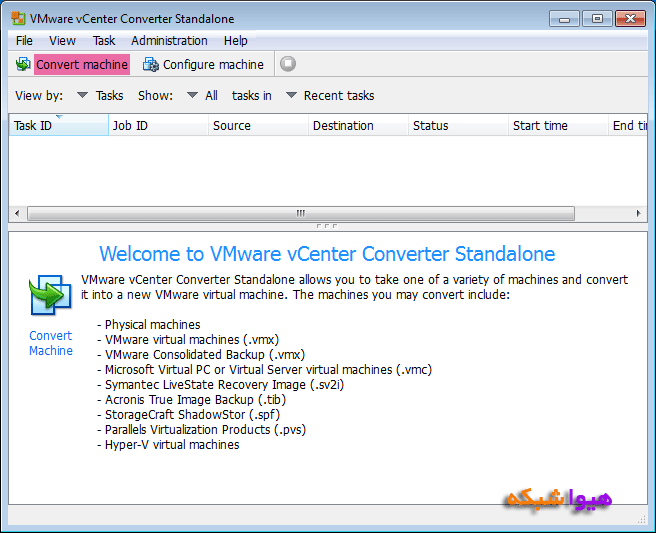Open the Administration menu
This screenshot has width=656, height=533.
pos(169,41)
